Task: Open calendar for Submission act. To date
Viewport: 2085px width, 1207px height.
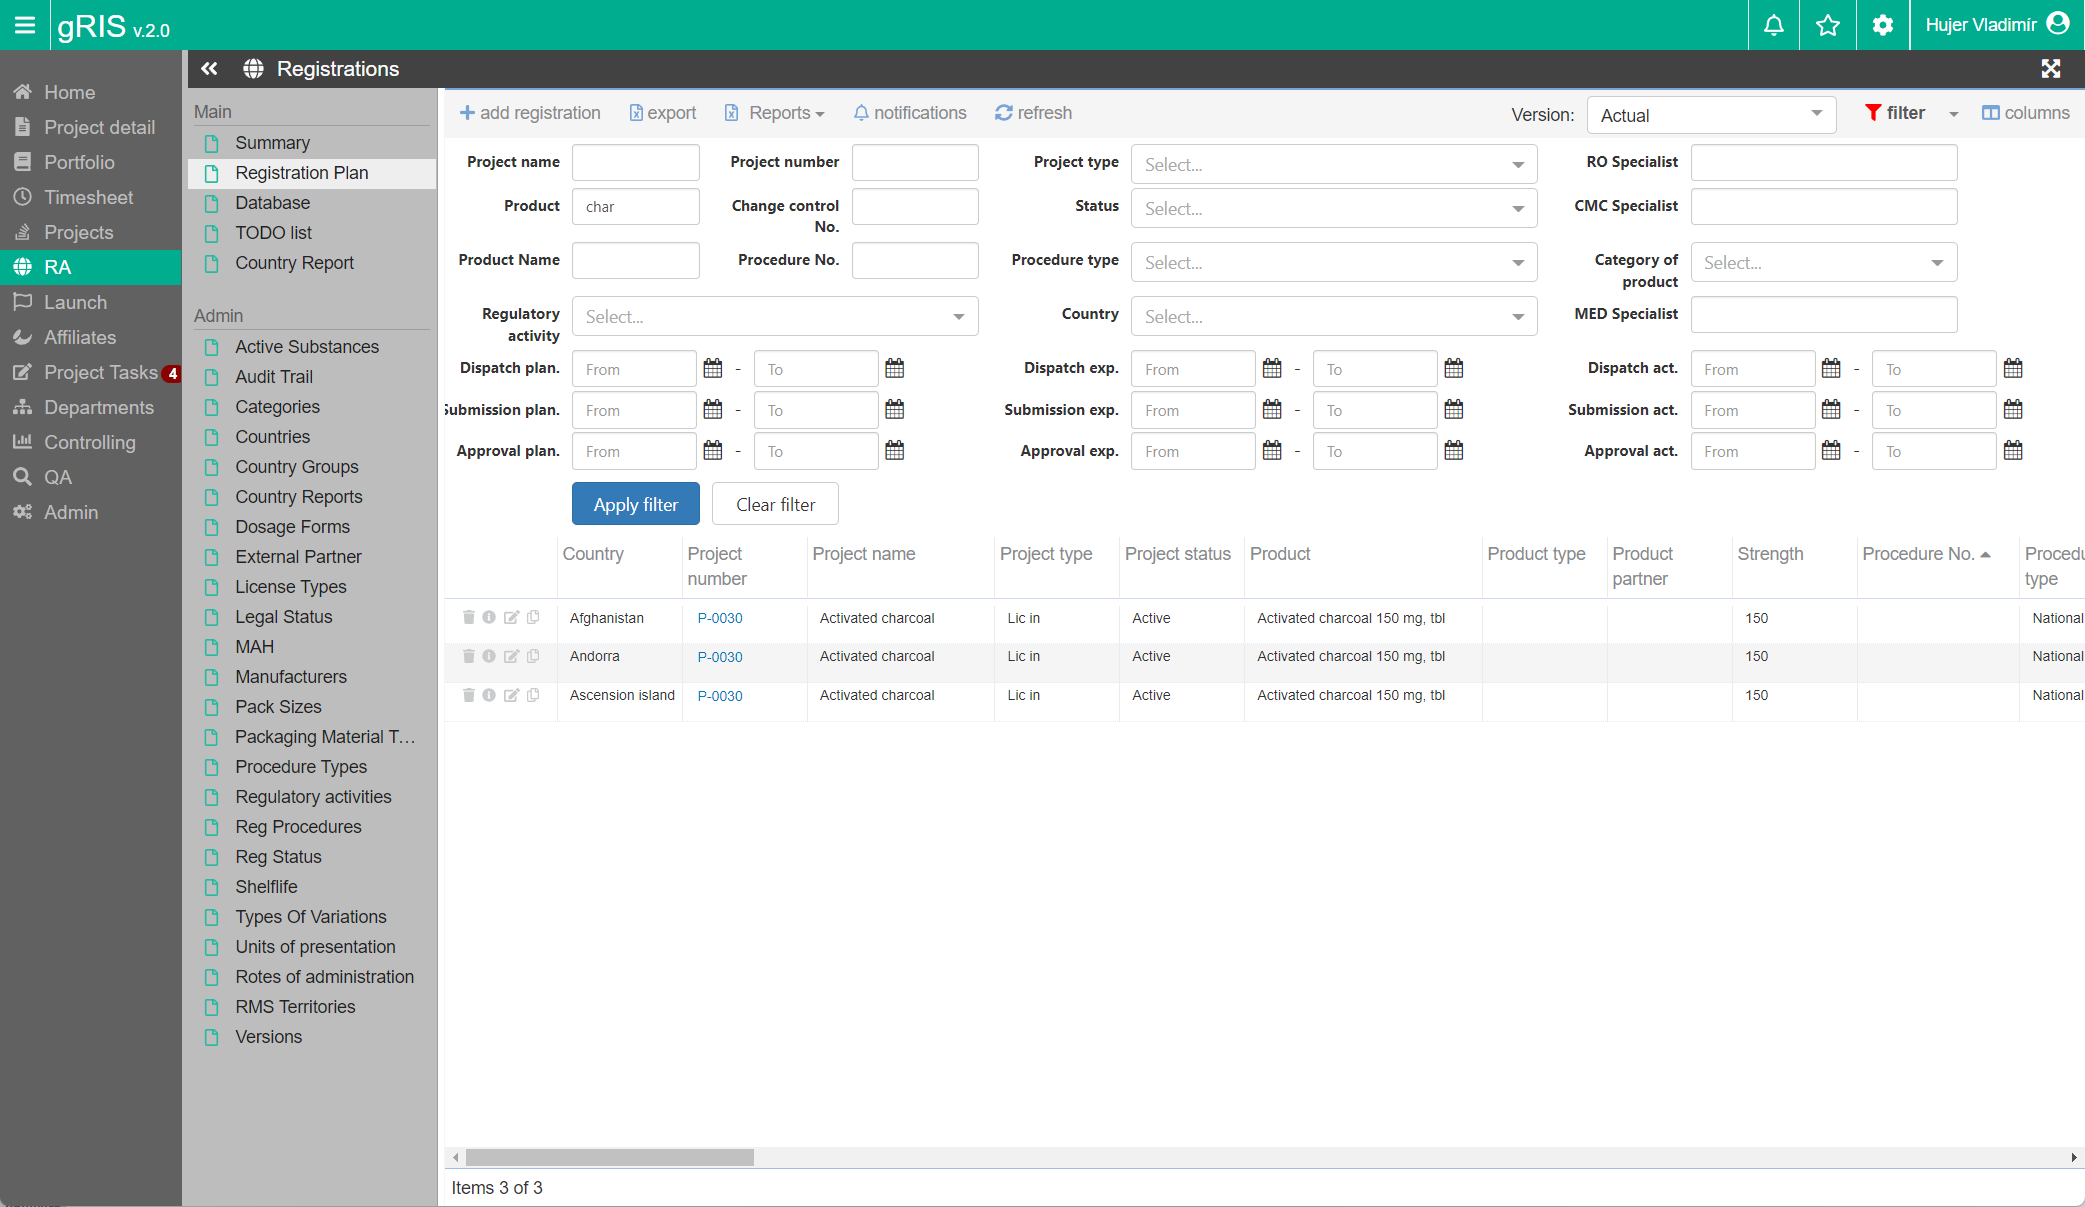Action: click(2013, 410)
